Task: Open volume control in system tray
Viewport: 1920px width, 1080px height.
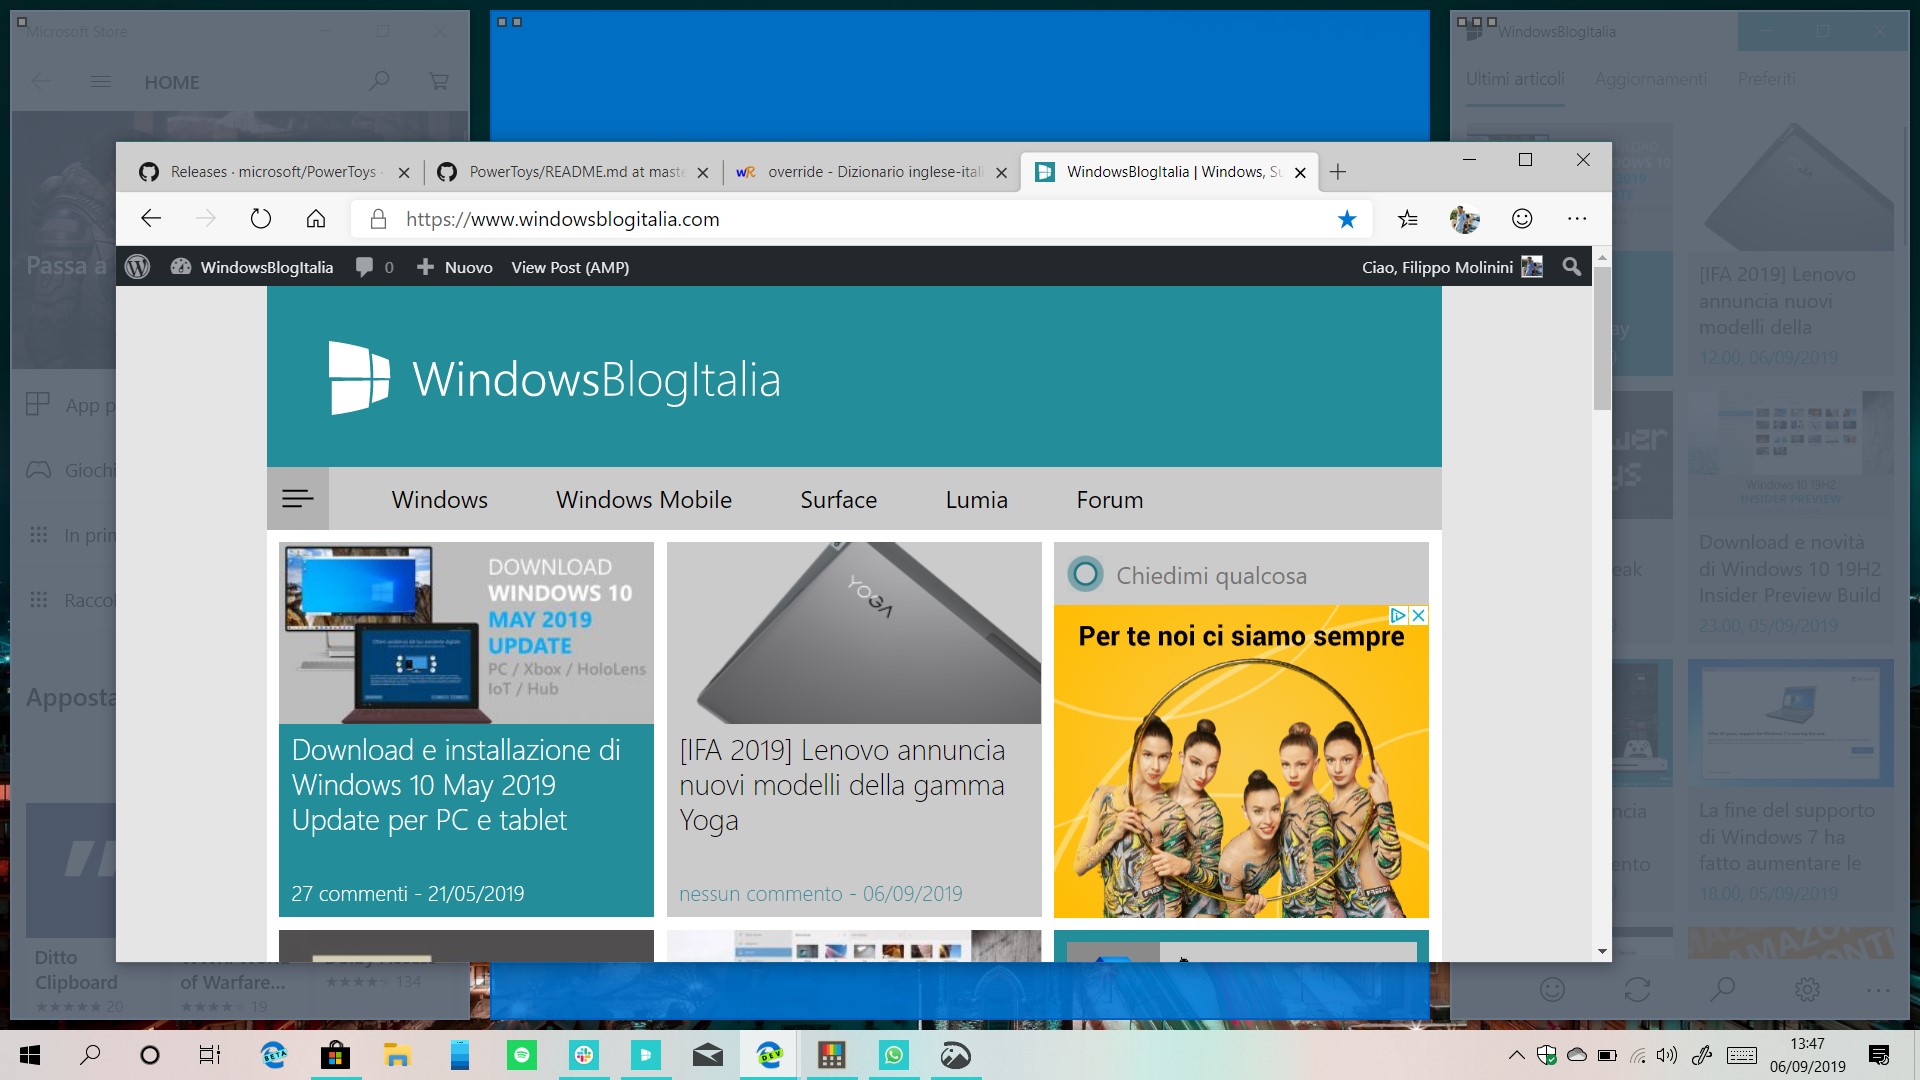Action: [1666, 1055]
